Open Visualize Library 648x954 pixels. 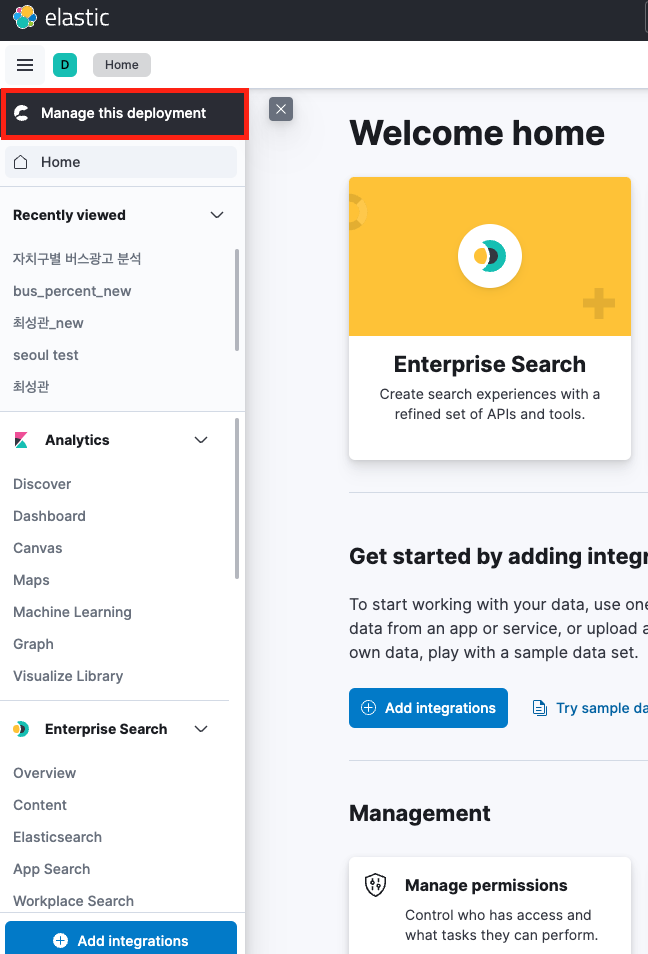tap(68, 676)
